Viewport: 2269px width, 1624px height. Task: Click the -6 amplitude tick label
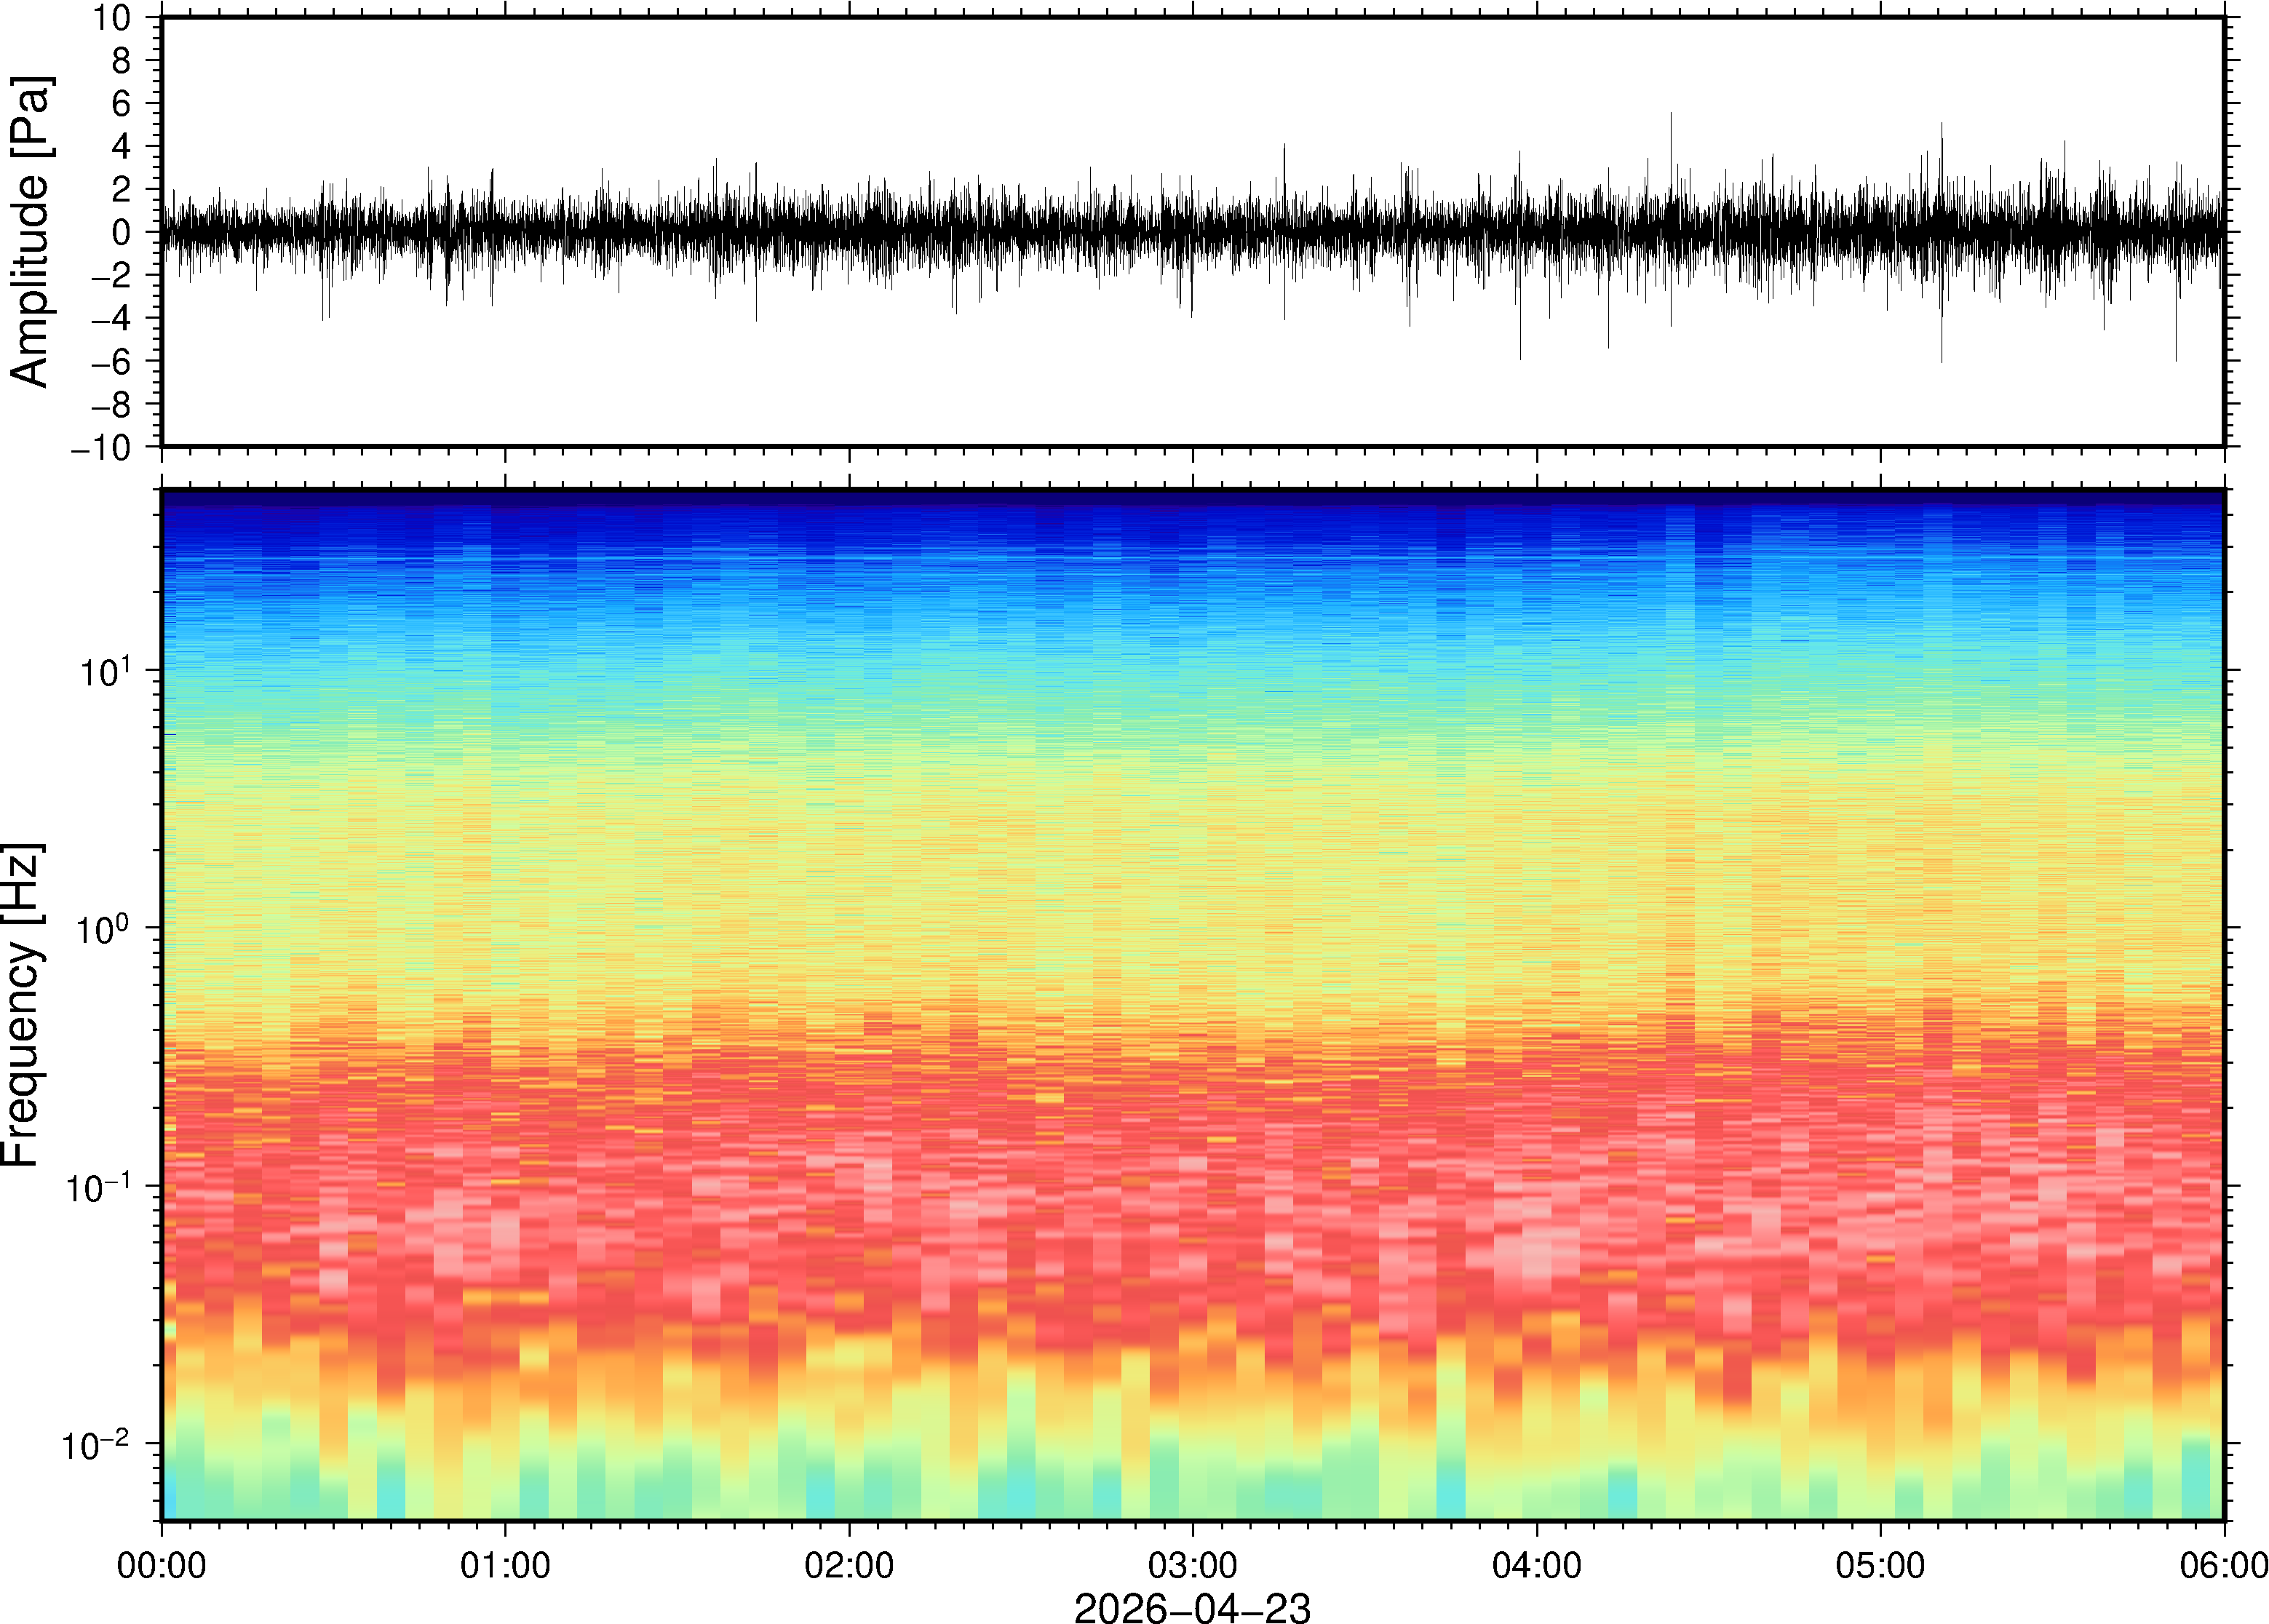tap(111, 361)
